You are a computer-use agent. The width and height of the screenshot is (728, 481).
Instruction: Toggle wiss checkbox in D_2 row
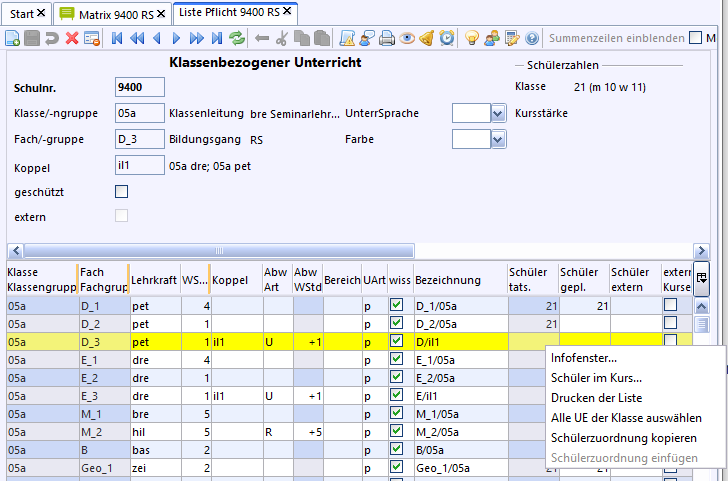point(396,323)
